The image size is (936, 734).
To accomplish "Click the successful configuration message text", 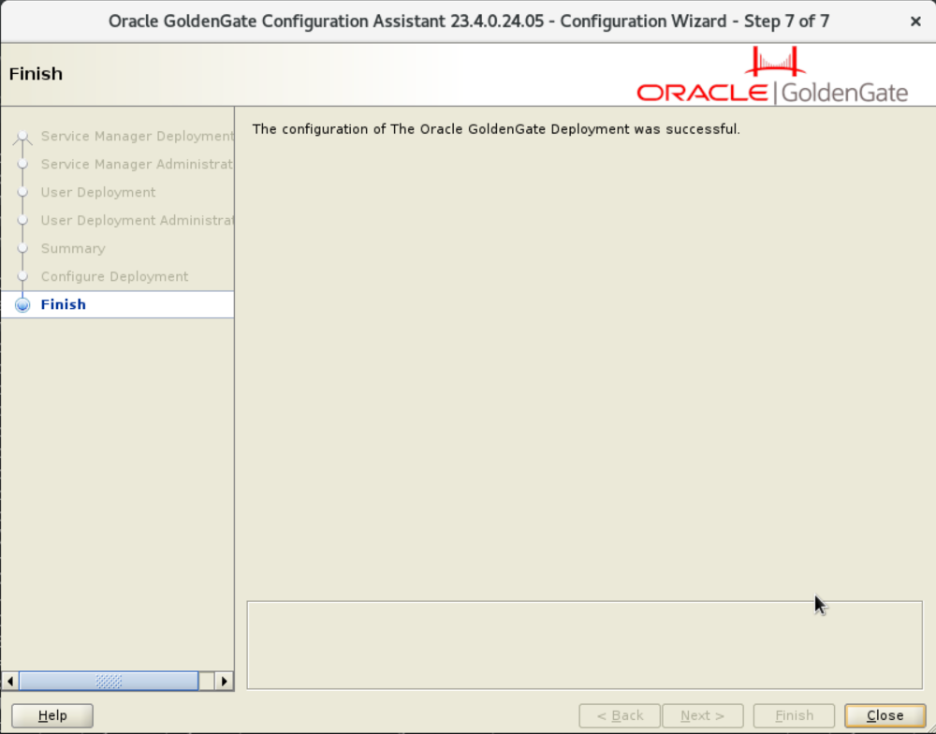I will click(496, 129).
